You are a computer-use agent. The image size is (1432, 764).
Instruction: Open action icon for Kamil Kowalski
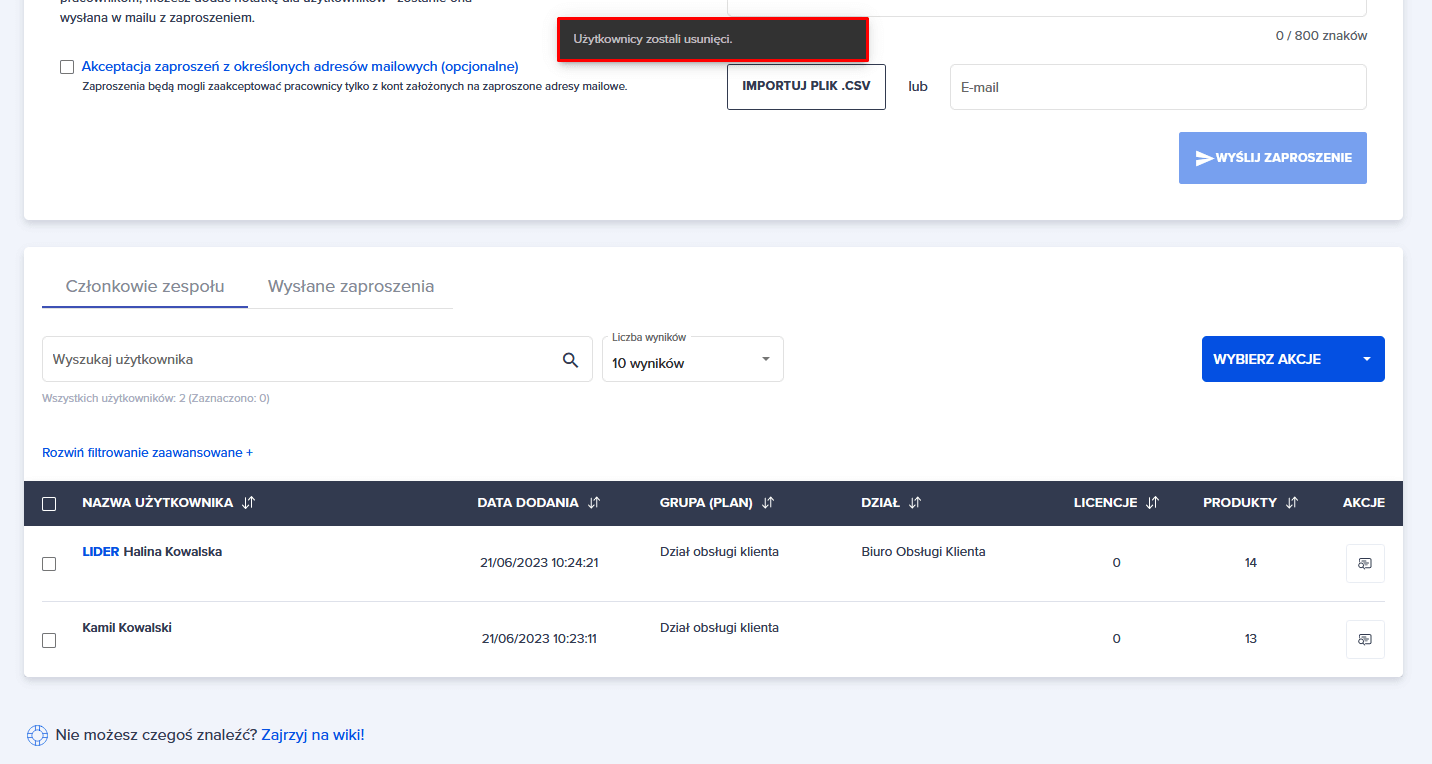click(1365, 639)
